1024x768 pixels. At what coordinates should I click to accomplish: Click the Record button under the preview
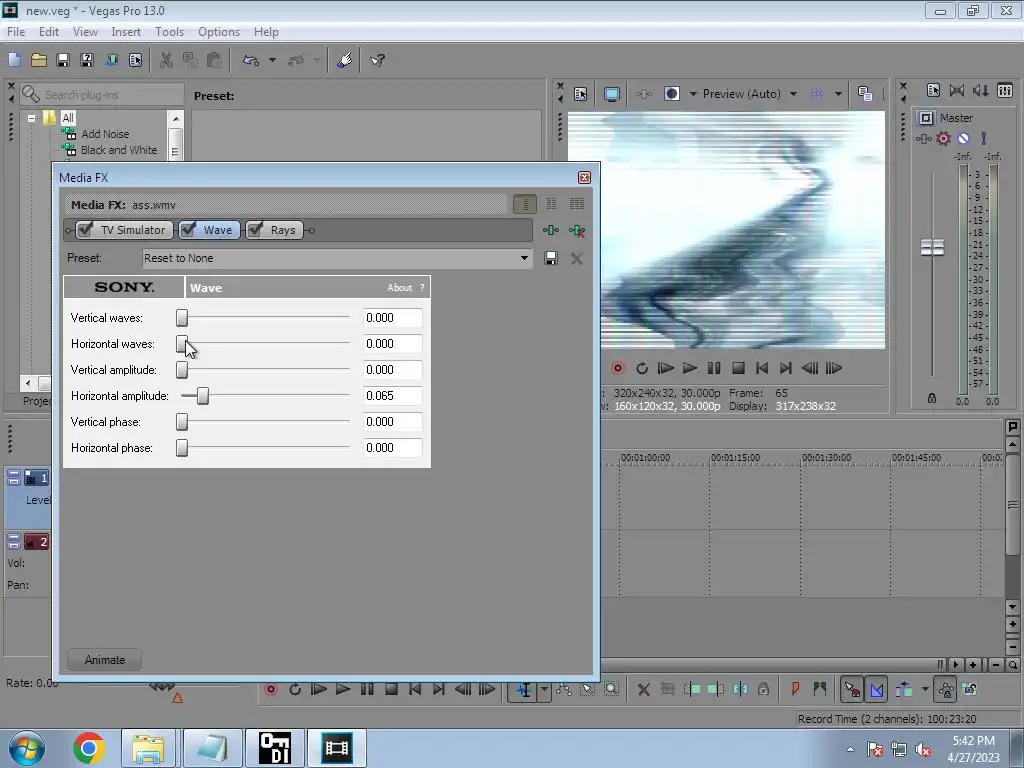pyautogui.click(x=618, y=368)
